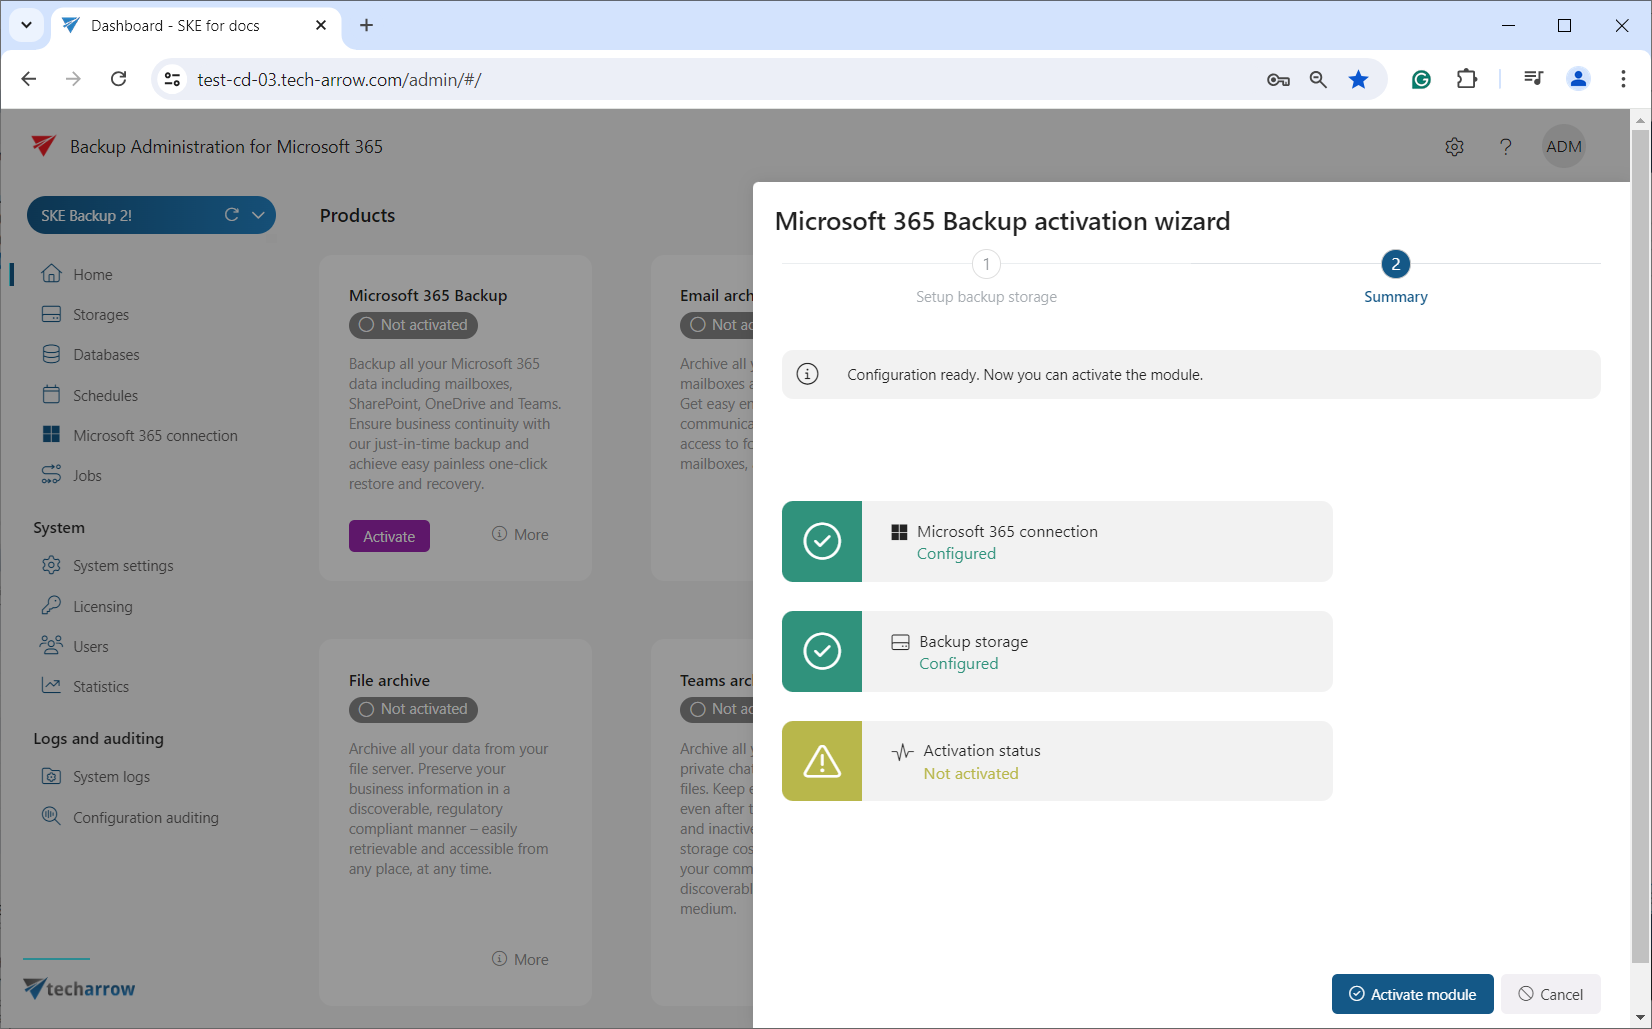Viewport: 1652px width, 1029px height.
Task: Bookmark this page with star icon
Action: (1358, 80)
